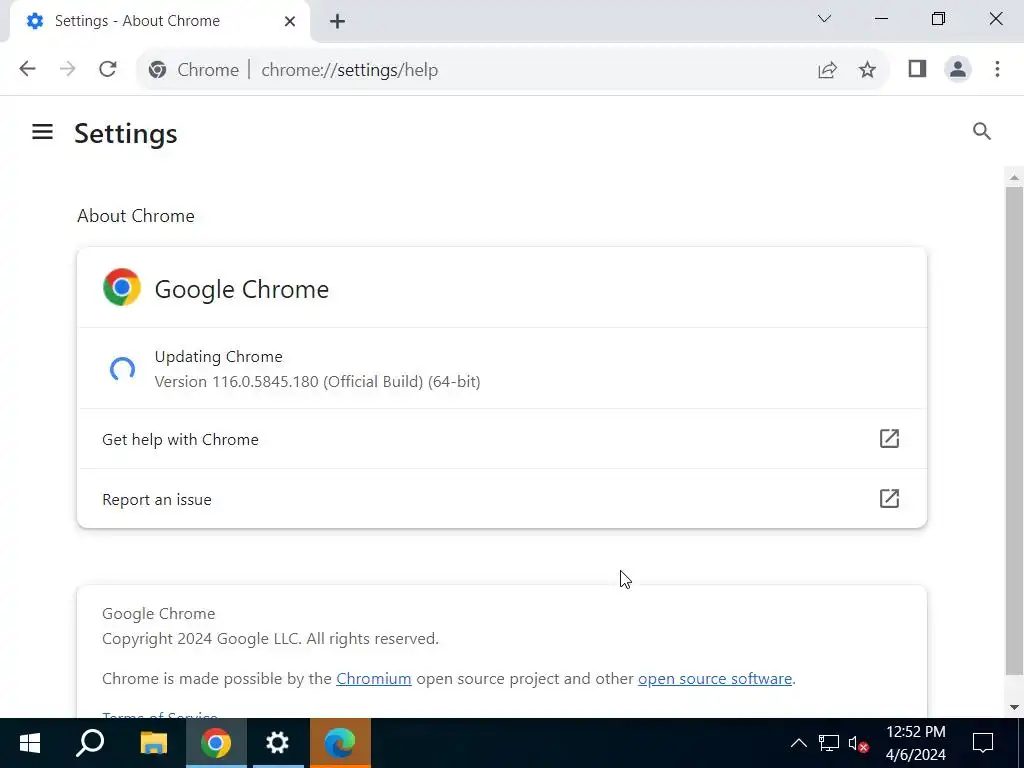Open the profile avatar menu
The width and height of the screenshot is (1024, 768).
point(957,69)
